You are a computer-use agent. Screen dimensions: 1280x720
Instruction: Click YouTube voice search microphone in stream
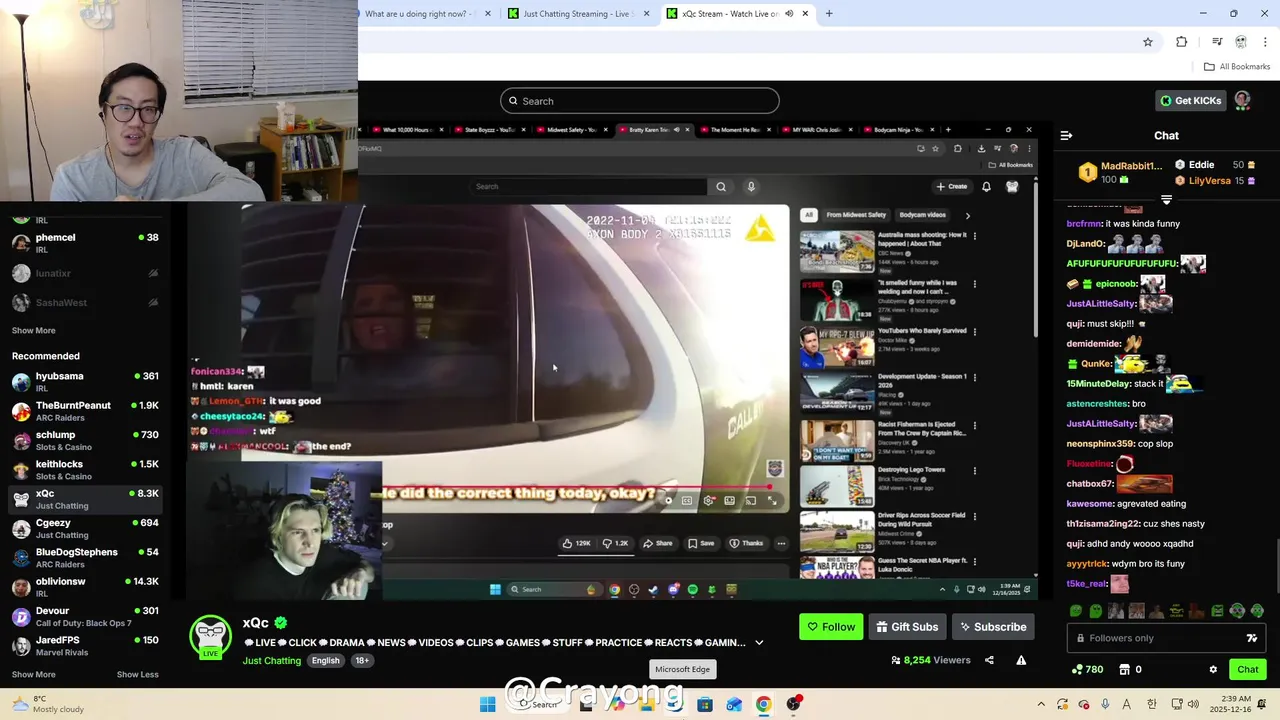751,186
